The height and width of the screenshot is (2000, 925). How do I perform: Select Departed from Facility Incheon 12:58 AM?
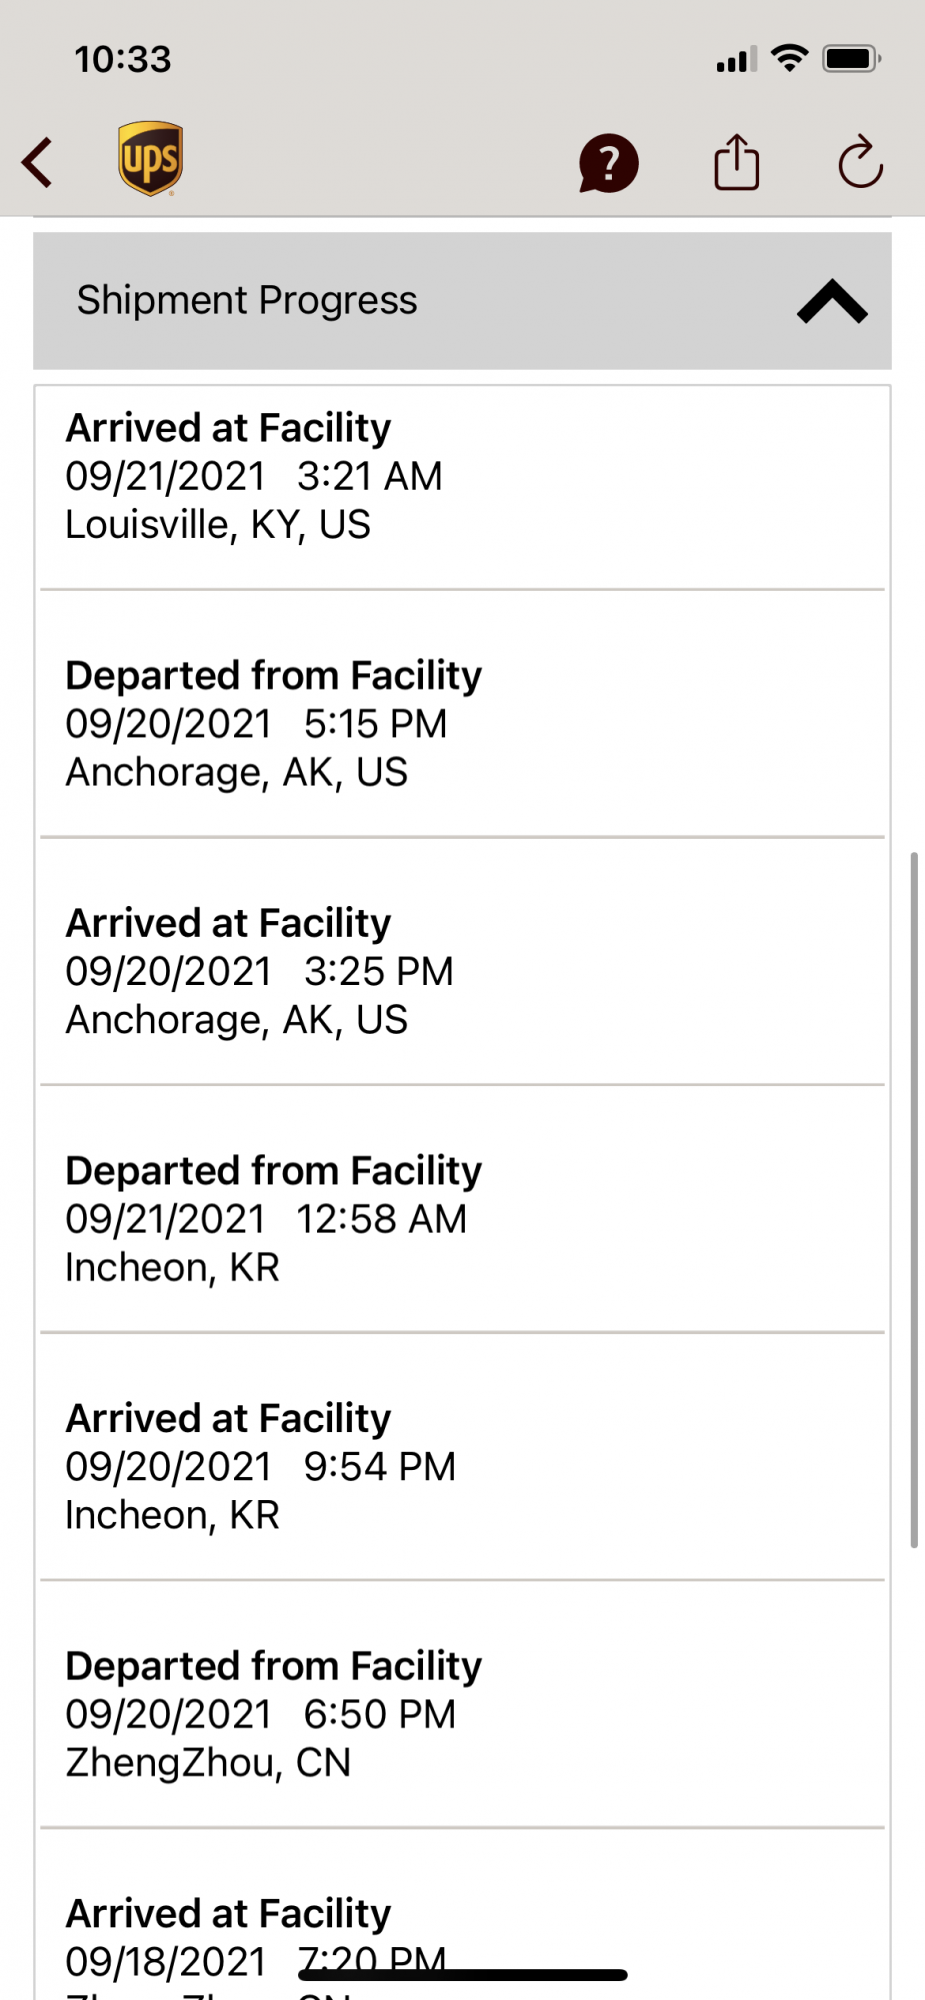click(462, 1218)
